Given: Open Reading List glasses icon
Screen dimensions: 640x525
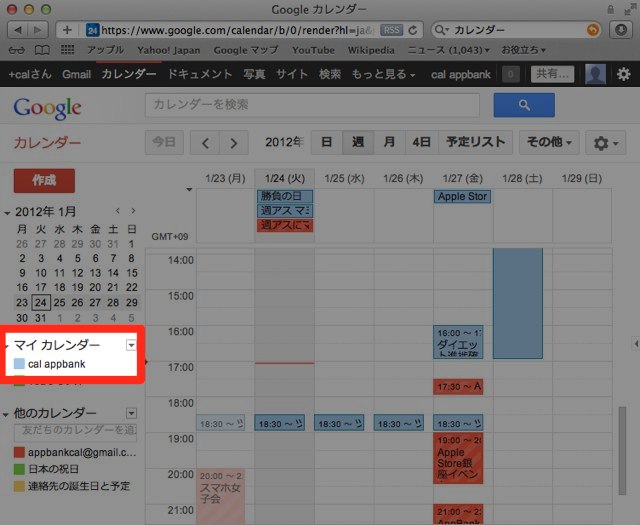Looking at the screenshot, I should click(x=17, y=50).
